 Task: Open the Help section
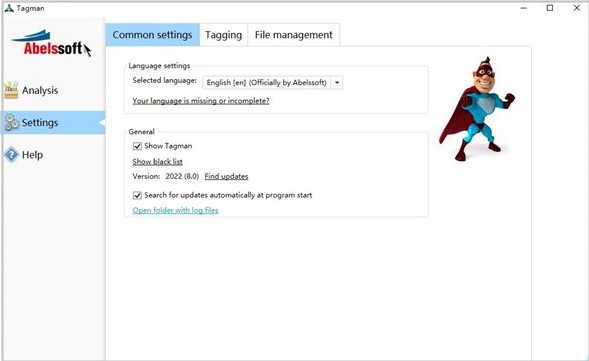pos(54,155)
